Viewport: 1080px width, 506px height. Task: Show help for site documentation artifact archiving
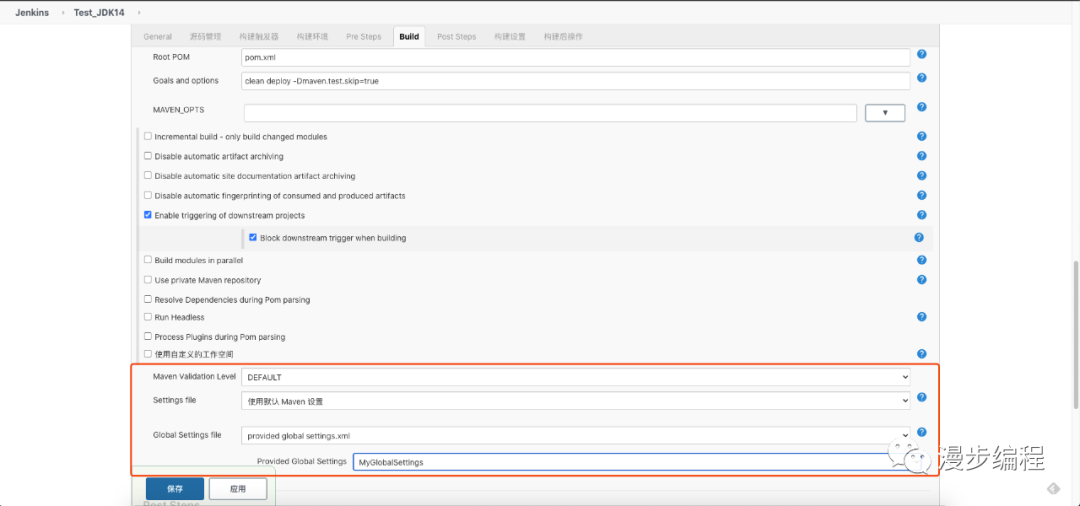tap(922, 176)
